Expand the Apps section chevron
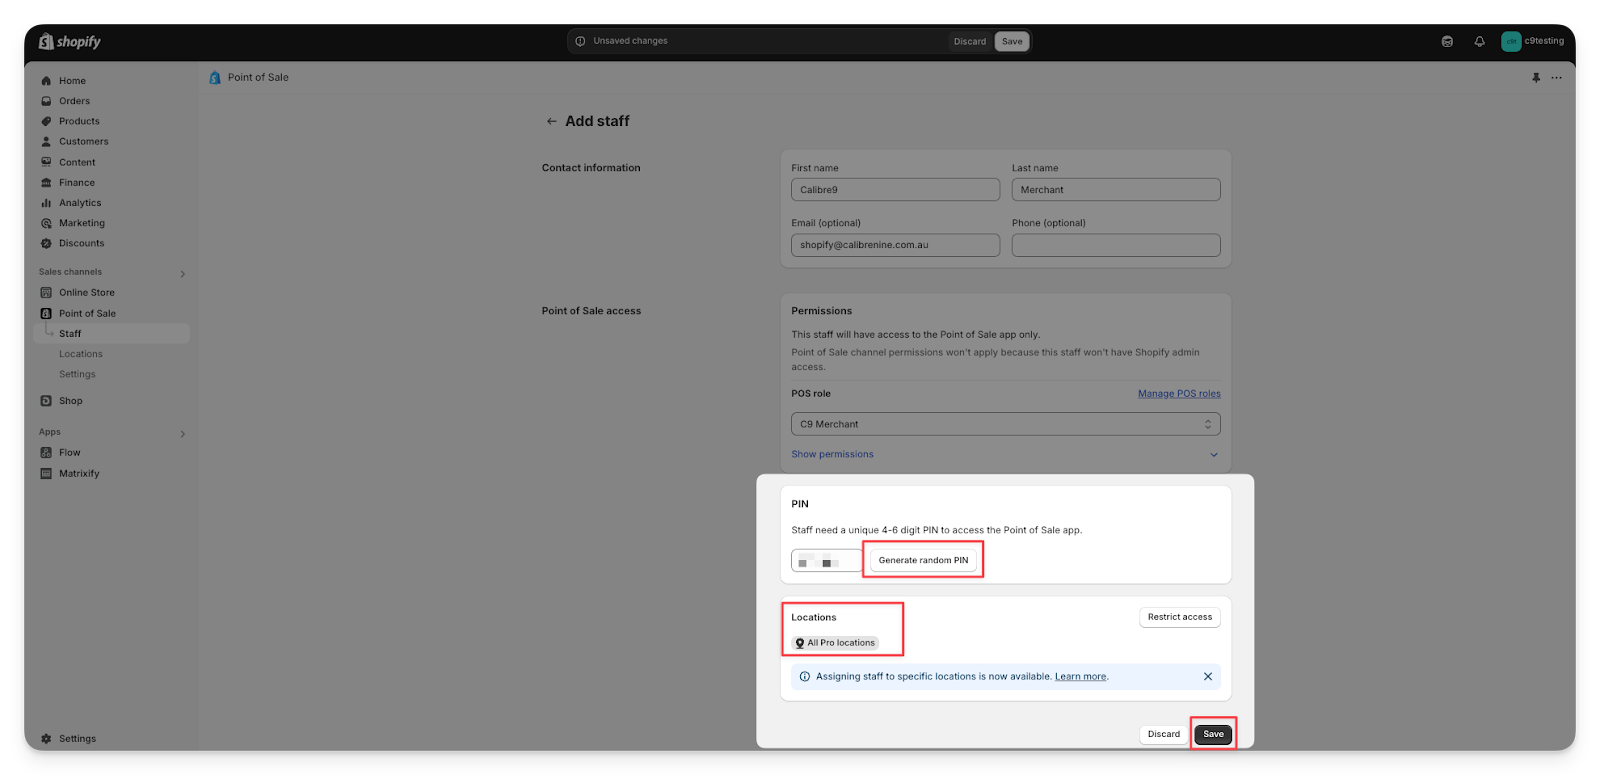This screenshot has height=775, width=1600. point(182,433)
